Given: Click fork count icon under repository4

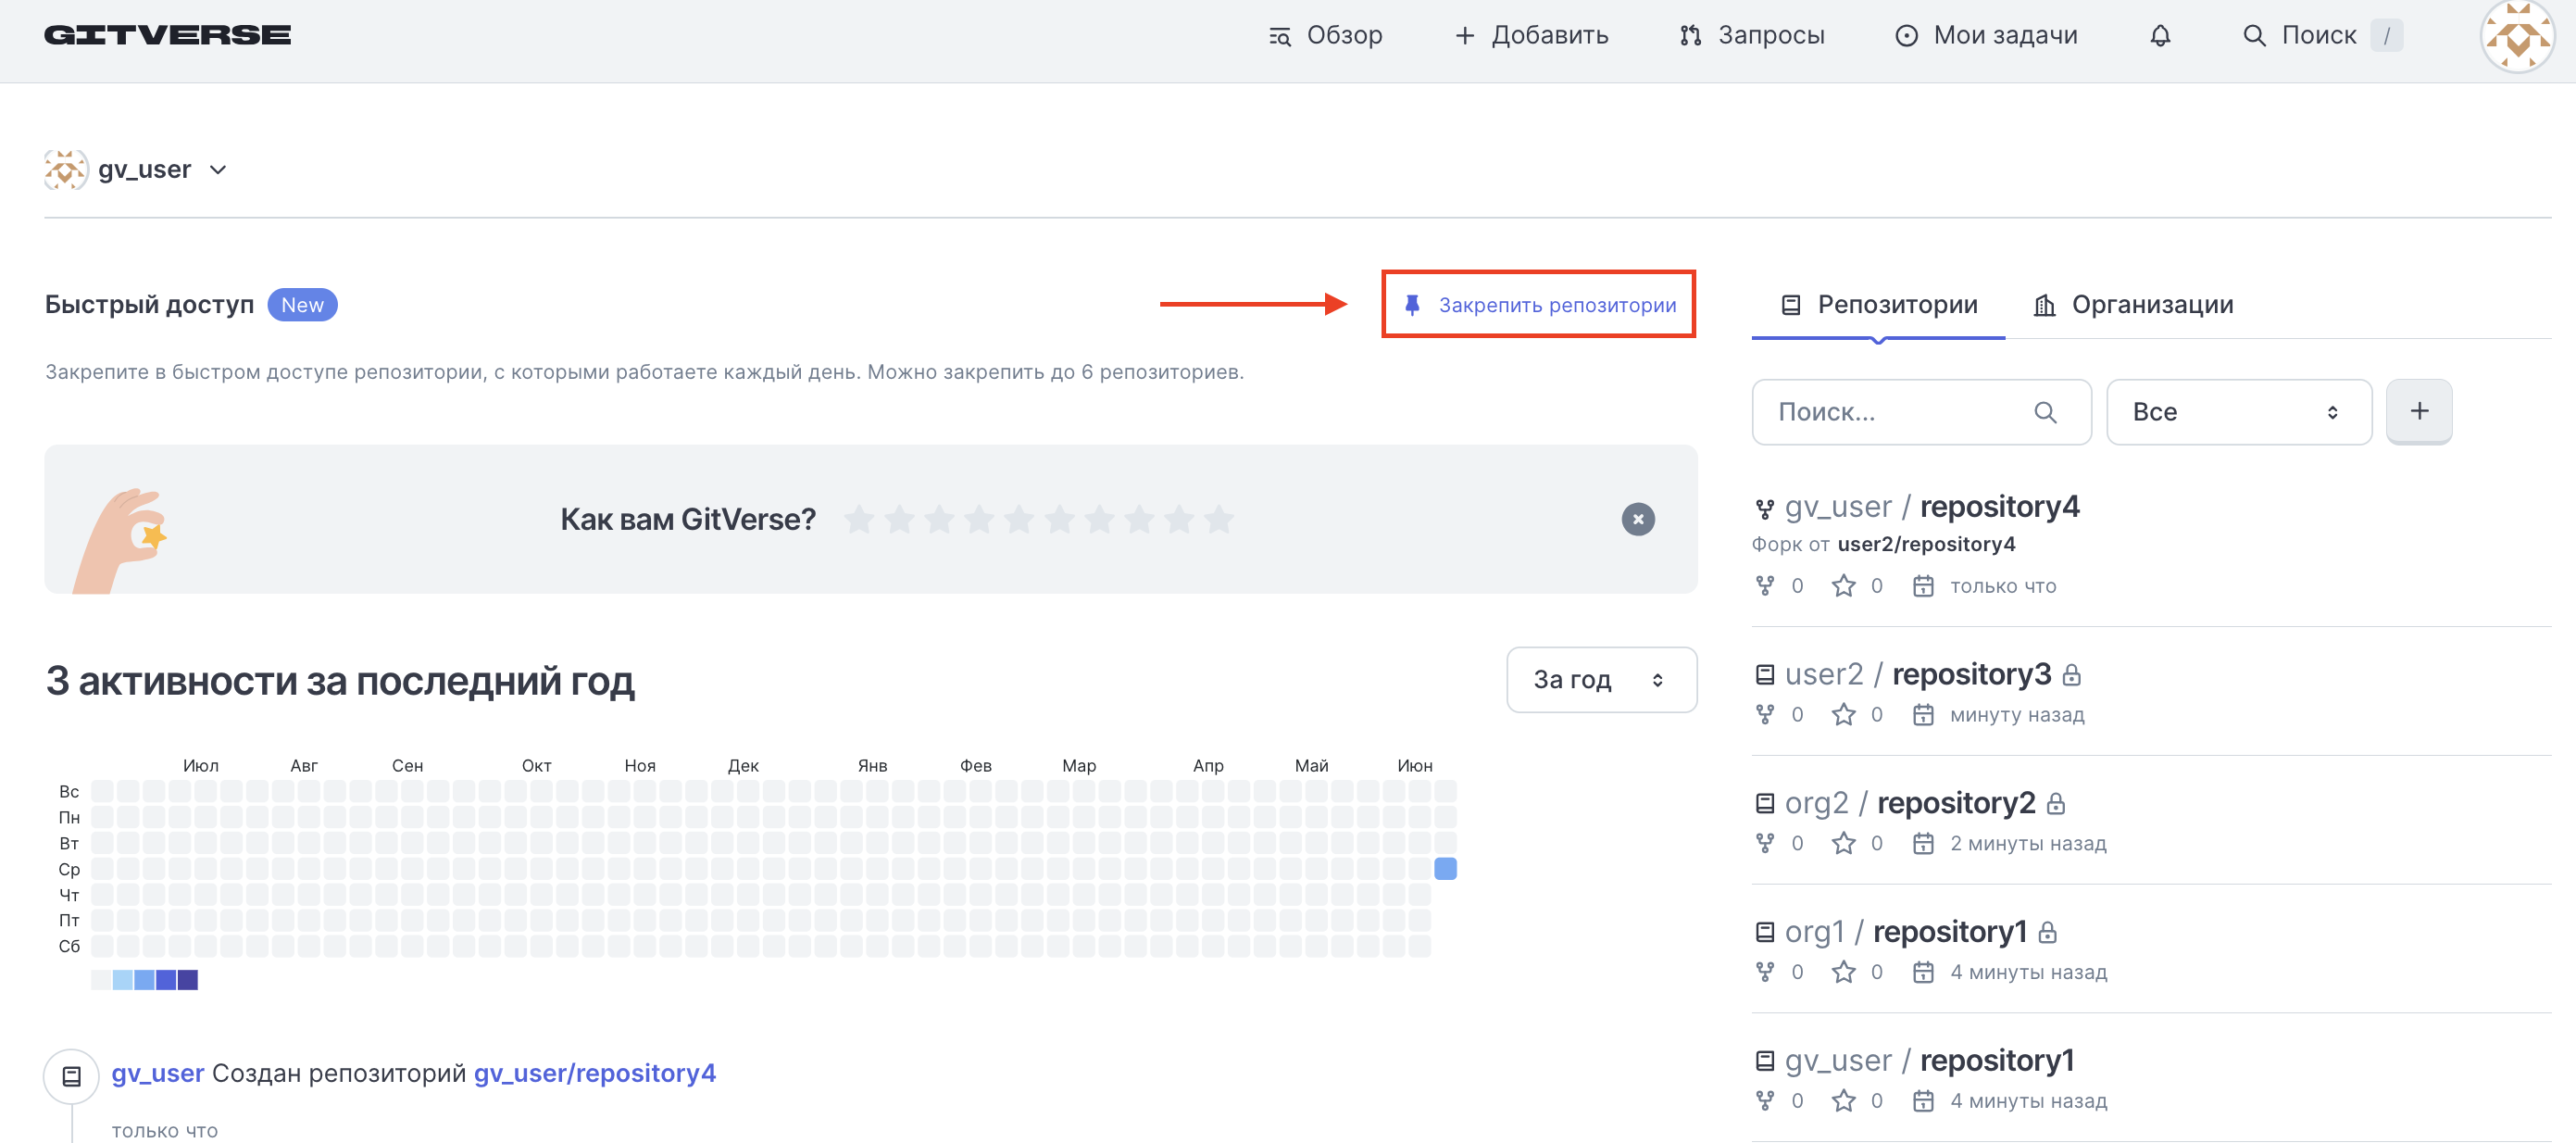Looking at the screenshot, I should [1765, 586].
